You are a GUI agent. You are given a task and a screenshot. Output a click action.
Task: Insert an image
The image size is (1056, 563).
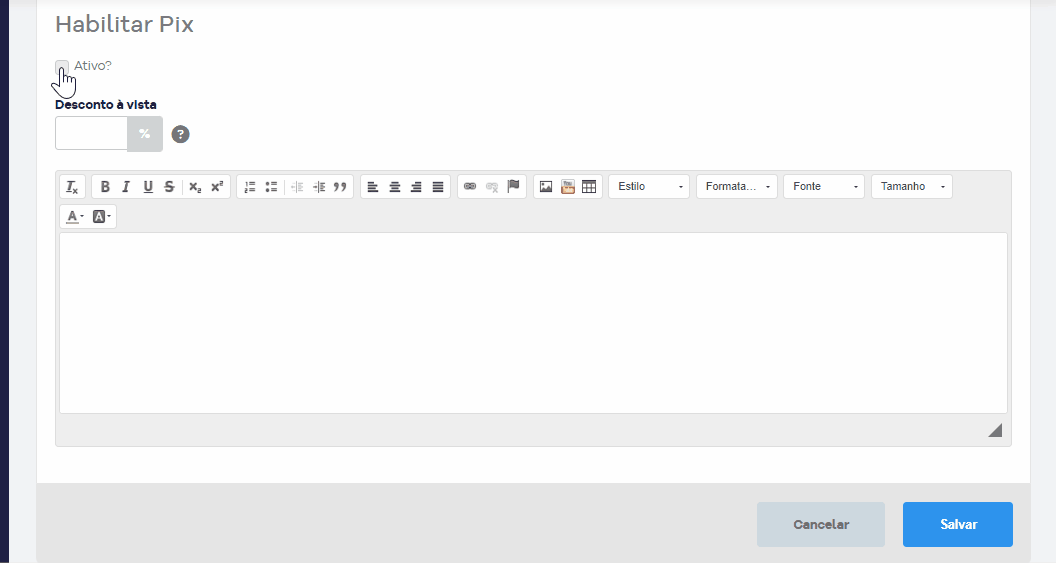click(x=546, y=187)
